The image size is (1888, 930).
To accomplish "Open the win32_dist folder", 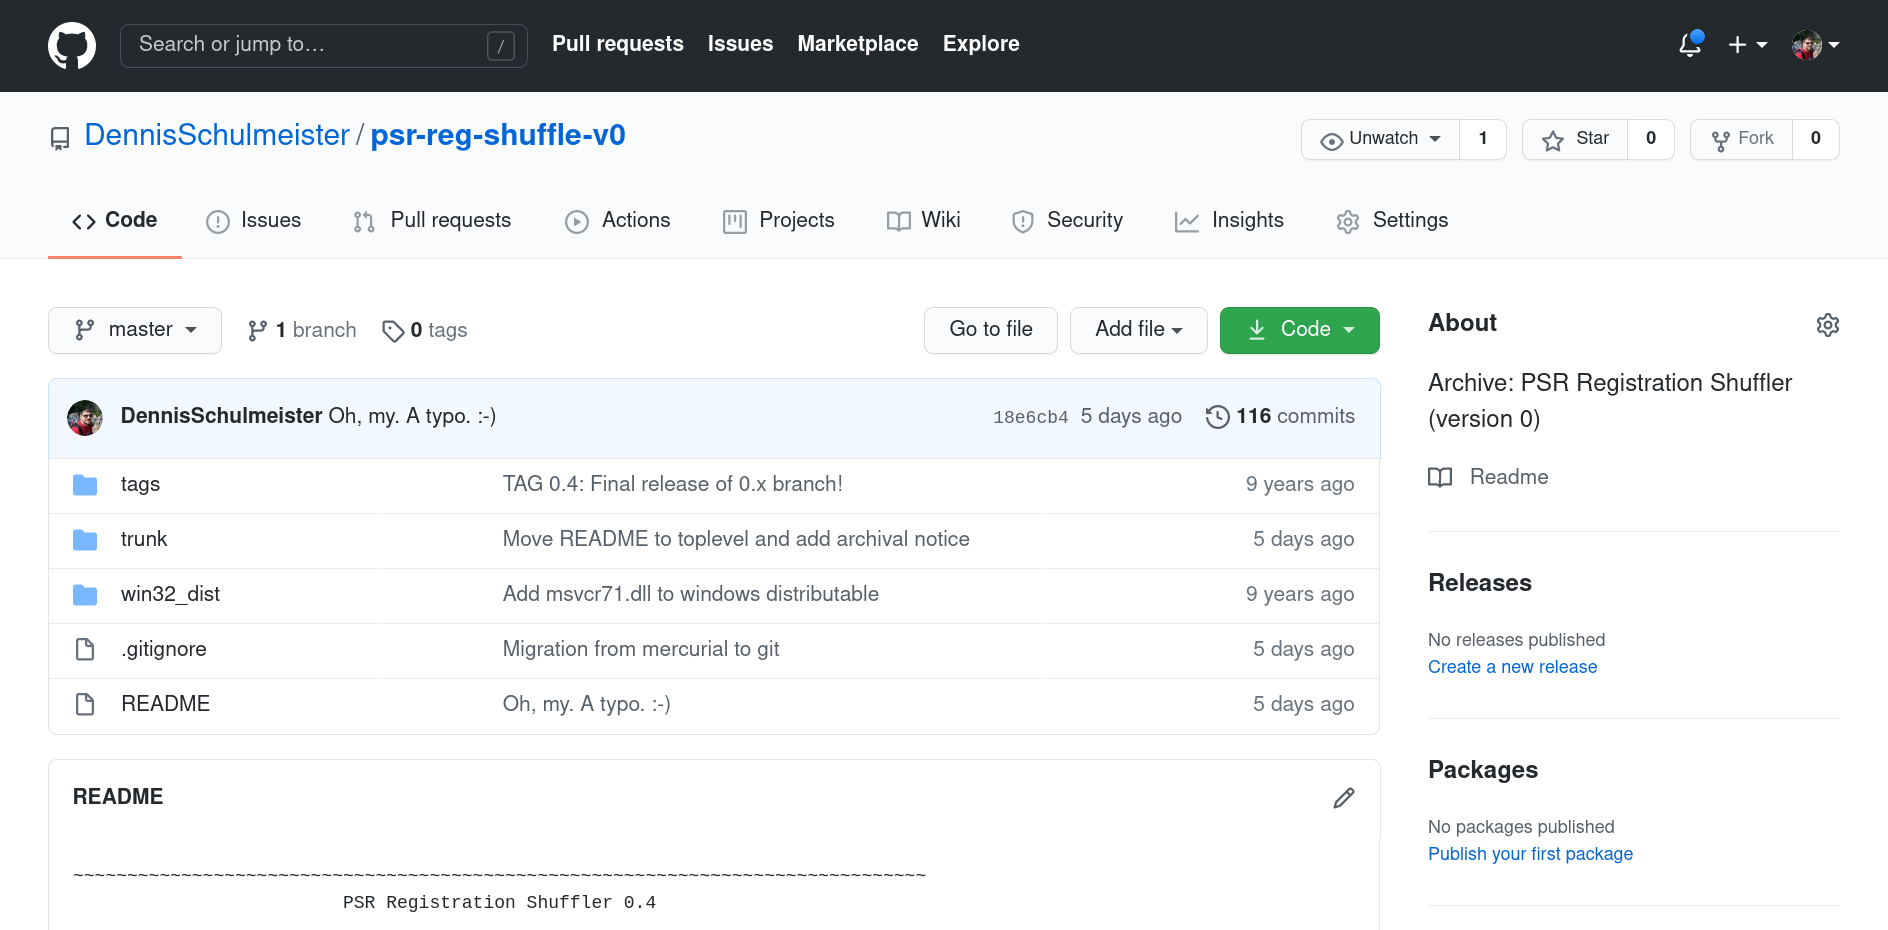I will tap(170, 595).
